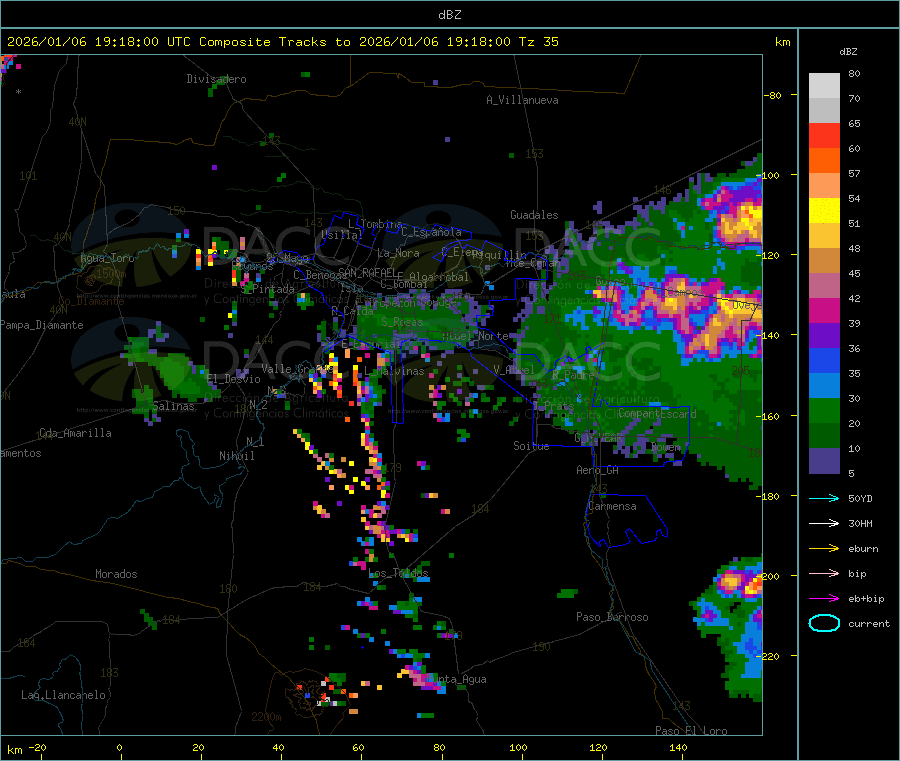Click the 'L_Malvinas' map label
The width and height of the screenshot is (900, 761).
394,371
